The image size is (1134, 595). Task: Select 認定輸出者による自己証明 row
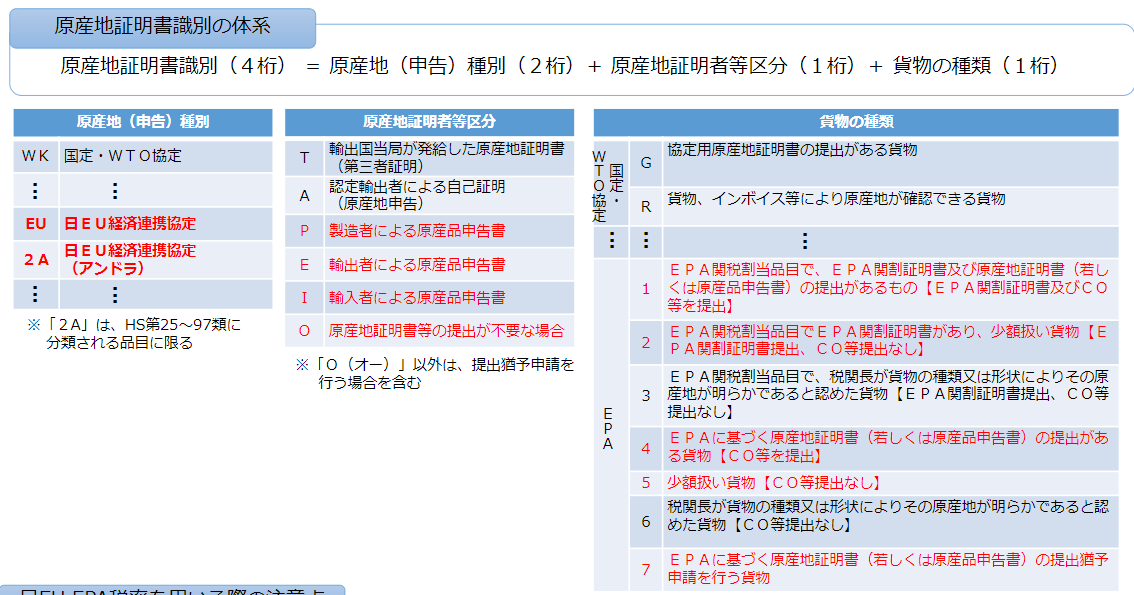430,195
